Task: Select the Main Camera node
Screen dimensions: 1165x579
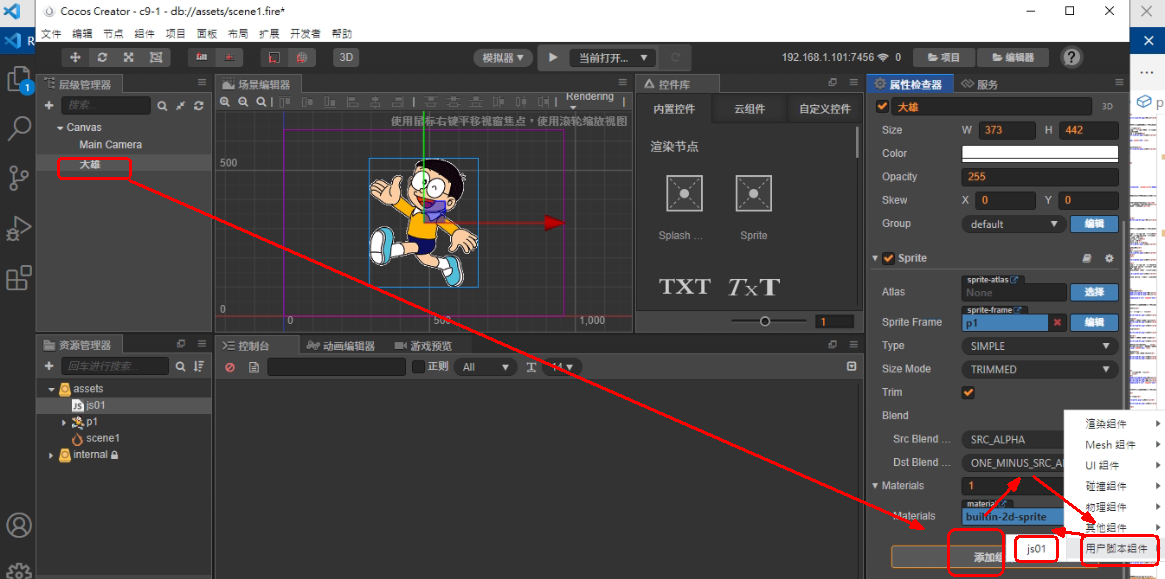Action: [110, 144]
